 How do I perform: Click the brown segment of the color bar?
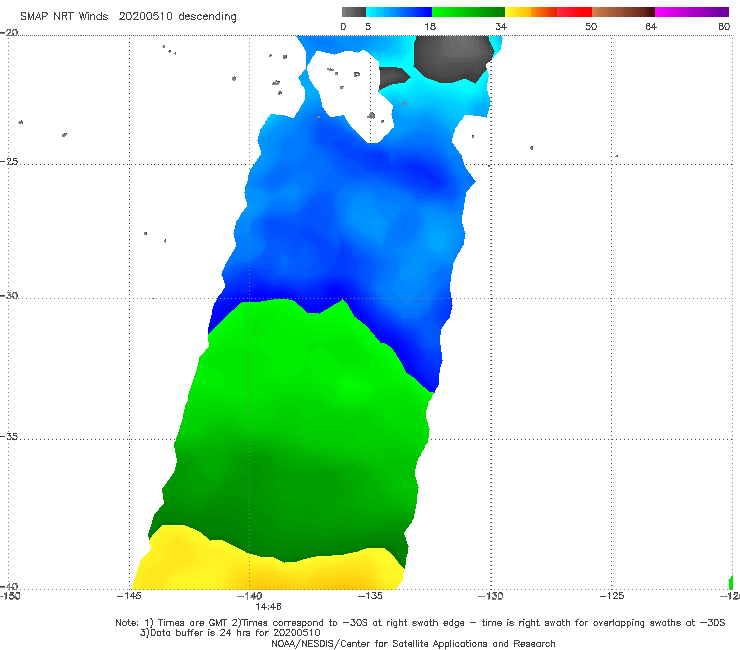point(623,12)
